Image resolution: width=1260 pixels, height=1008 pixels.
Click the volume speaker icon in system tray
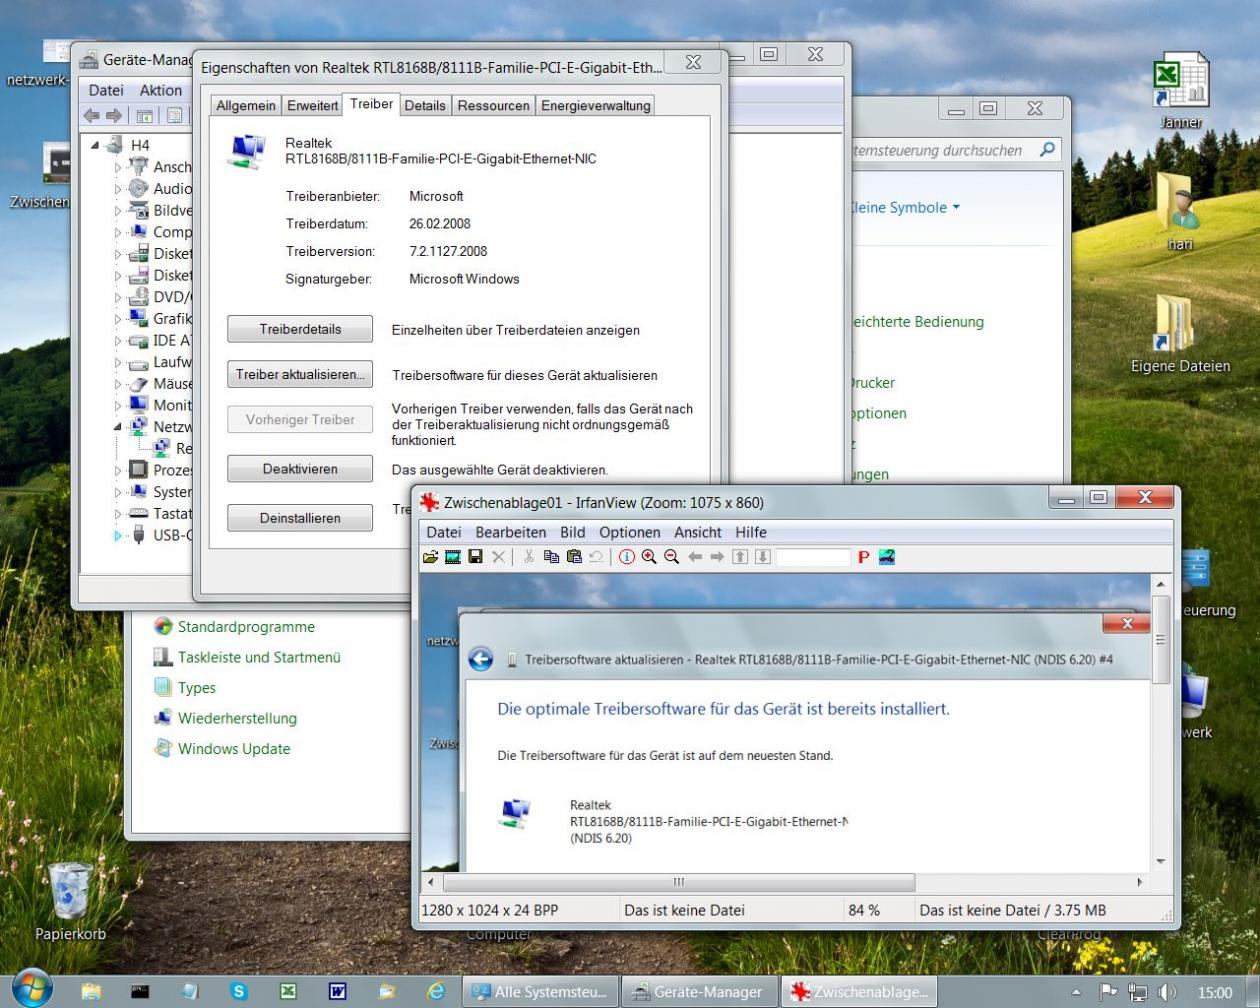(x=1167, y=992)
